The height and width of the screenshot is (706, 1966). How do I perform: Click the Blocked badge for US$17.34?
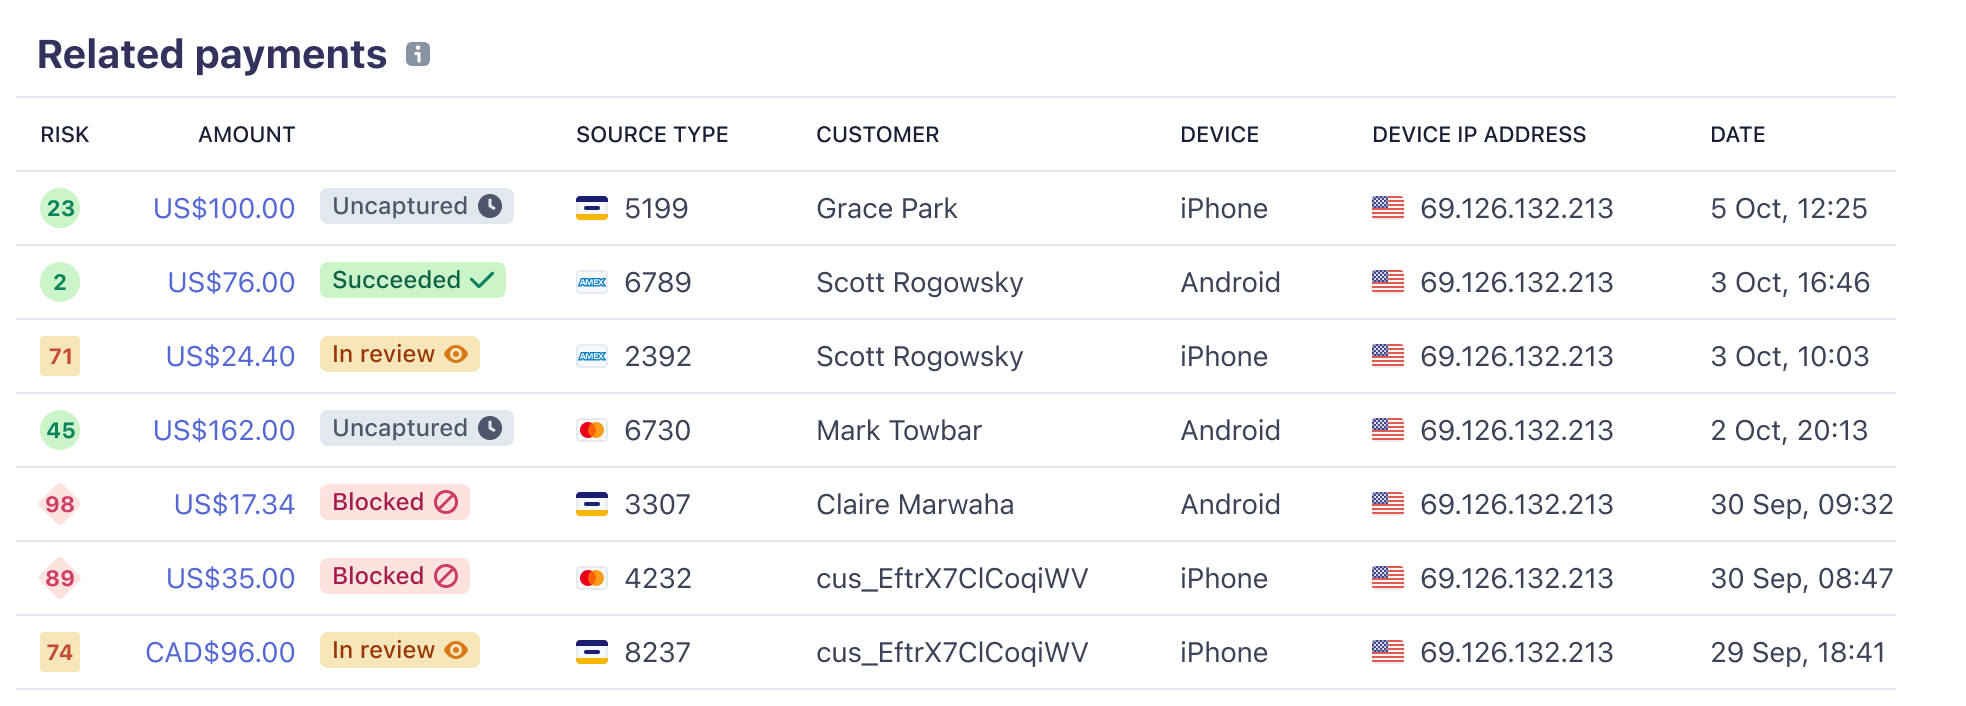[x=394, y=502]
